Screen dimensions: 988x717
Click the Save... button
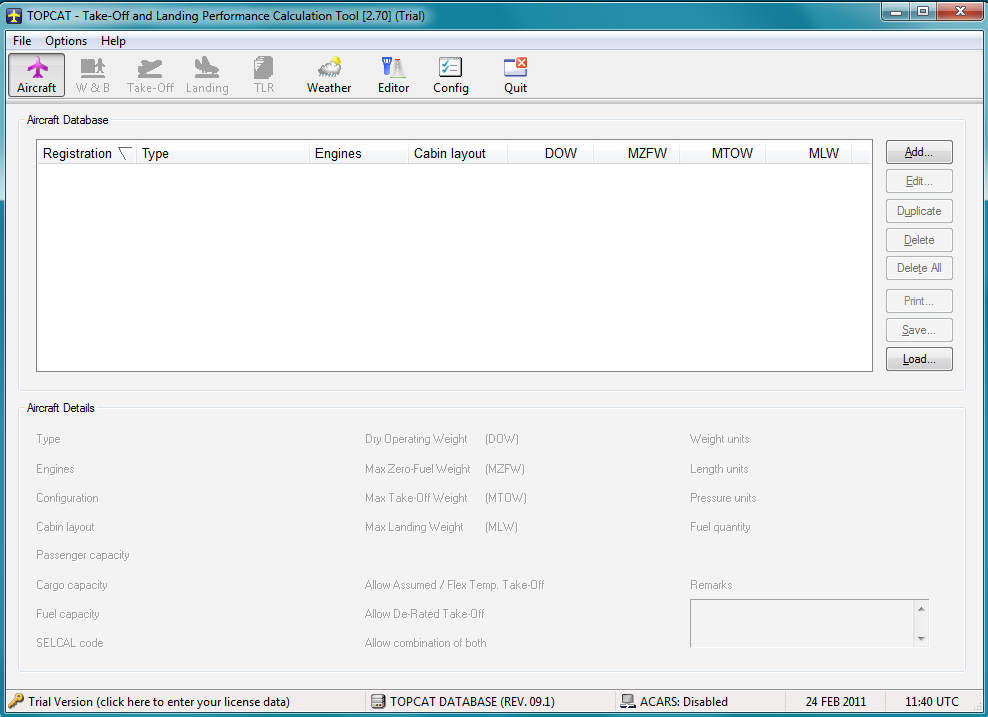tap(919, 330)
